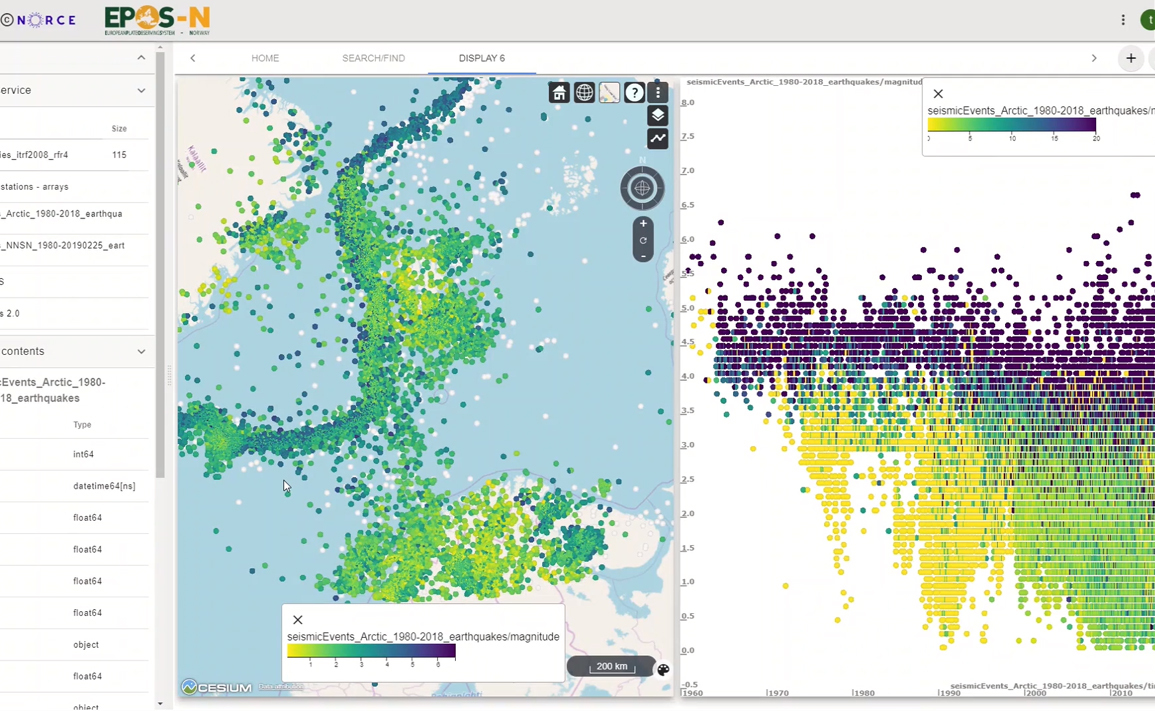
Task: Click the map magnitude color bar
Action: (x=371, y=651)
